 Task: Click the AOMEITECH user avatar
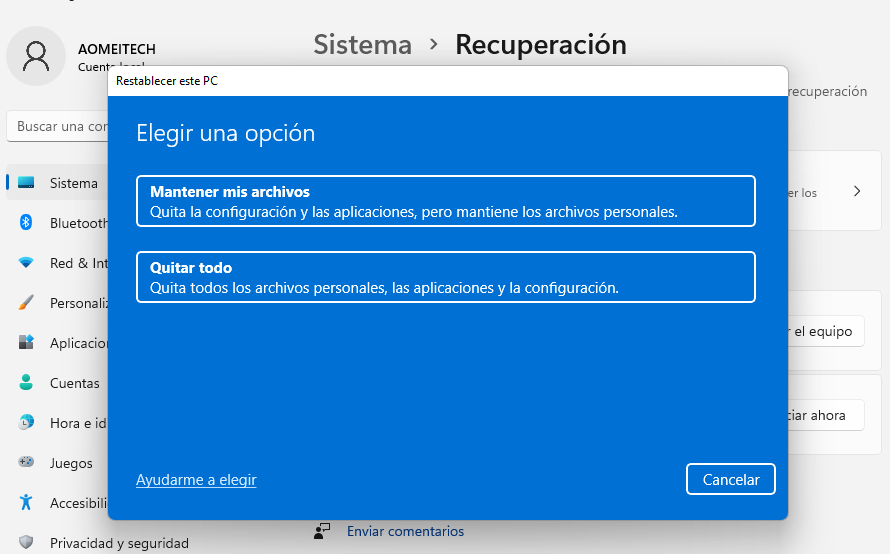coord(36,55)
